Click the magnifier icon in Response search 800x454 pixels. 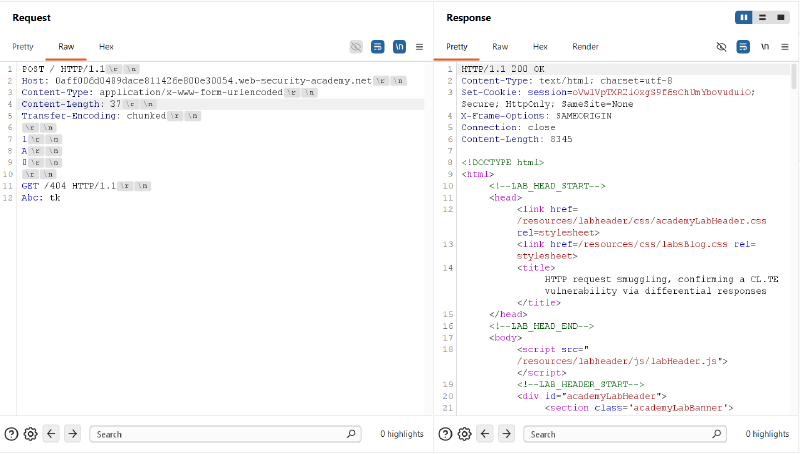(x=716, y=434)
